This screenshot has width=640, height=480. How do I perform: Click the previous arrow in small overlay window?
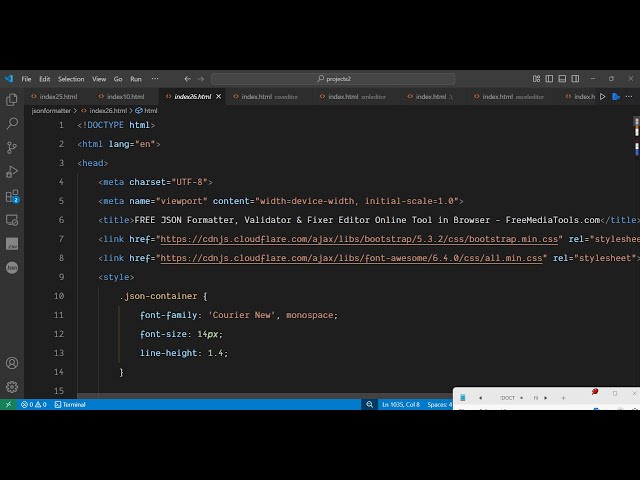pos(480,398)
